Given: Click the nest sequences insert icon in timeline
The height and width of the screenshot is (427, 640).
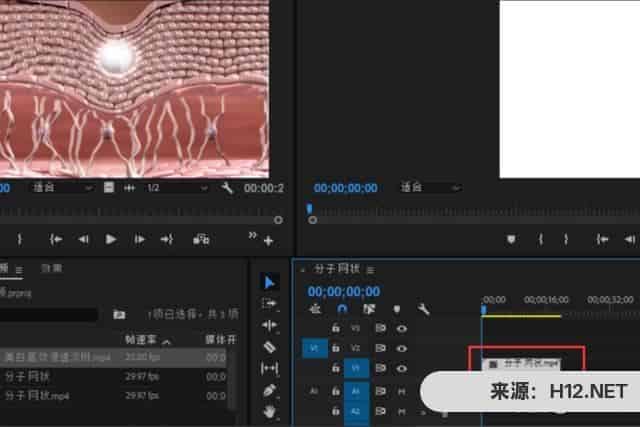Looking at the screenshot, I should tap(315, 309).
